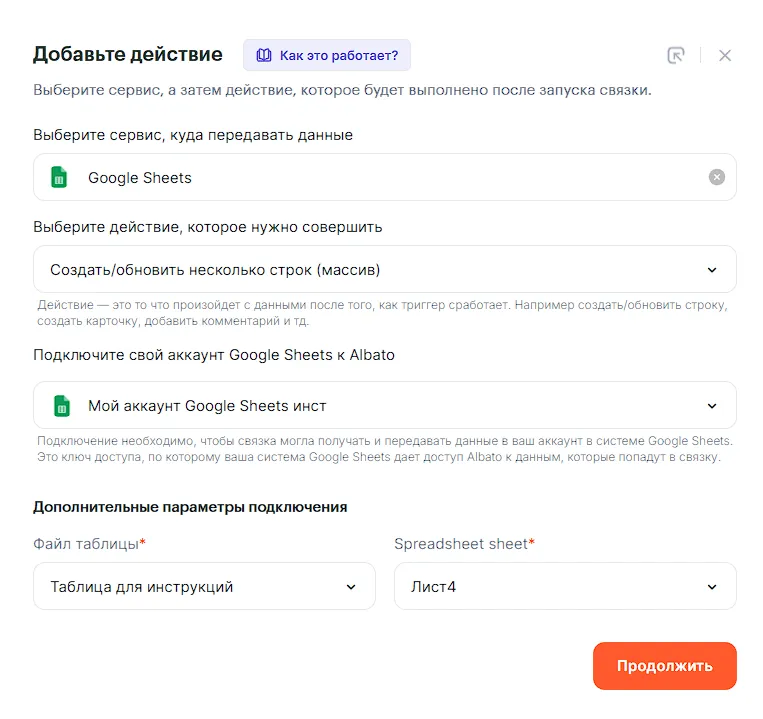
Task: Expand the action dropdown chevron
Action: [712, 270]
